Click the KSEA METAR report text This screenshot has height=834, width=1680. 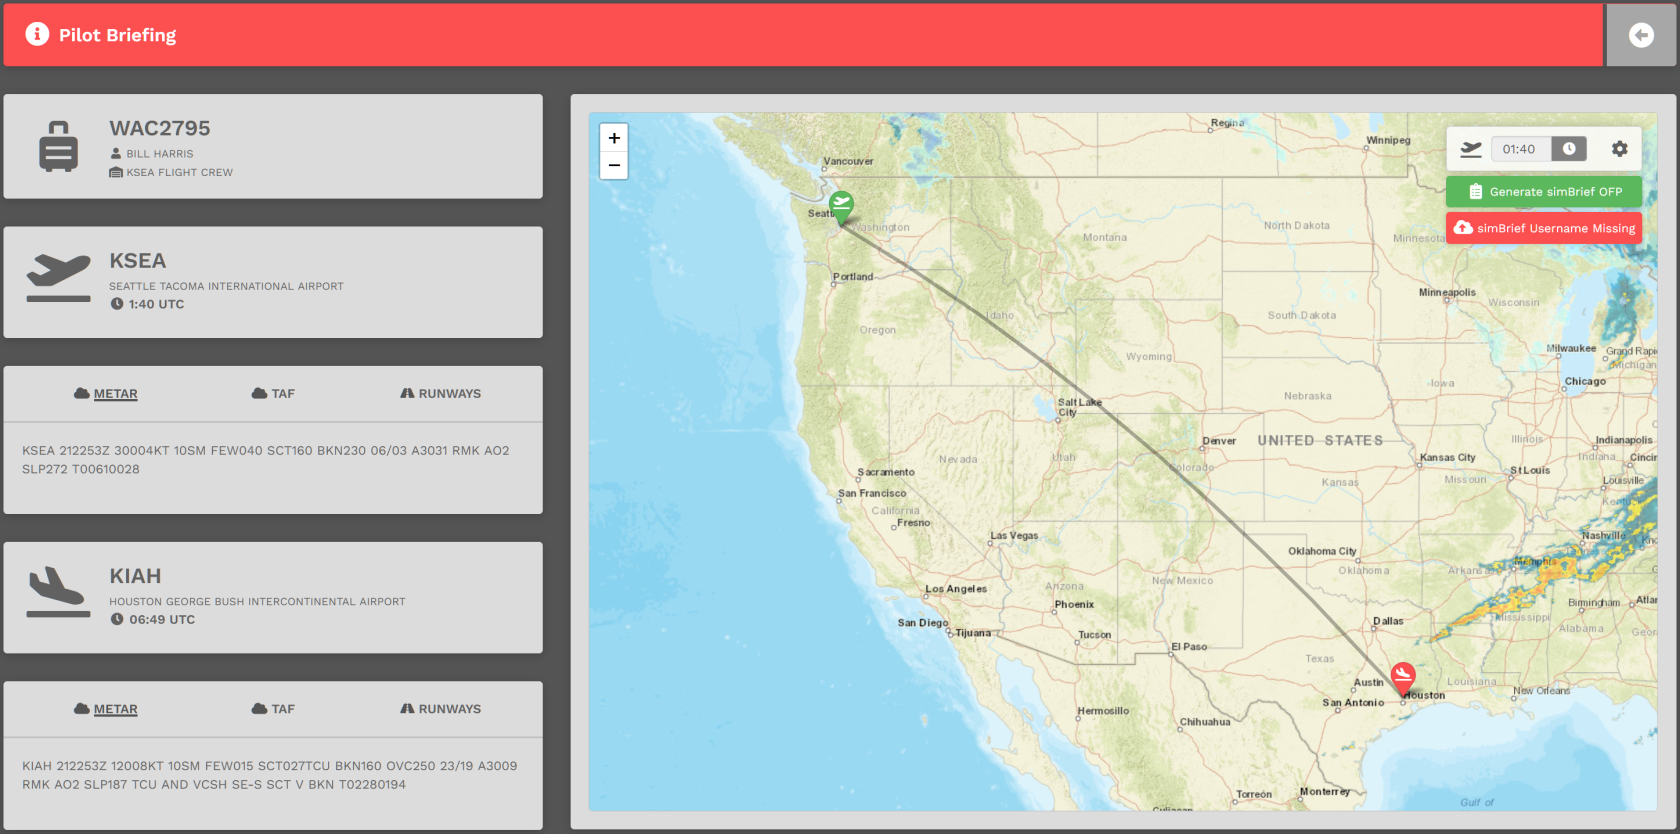coord(266,460)
